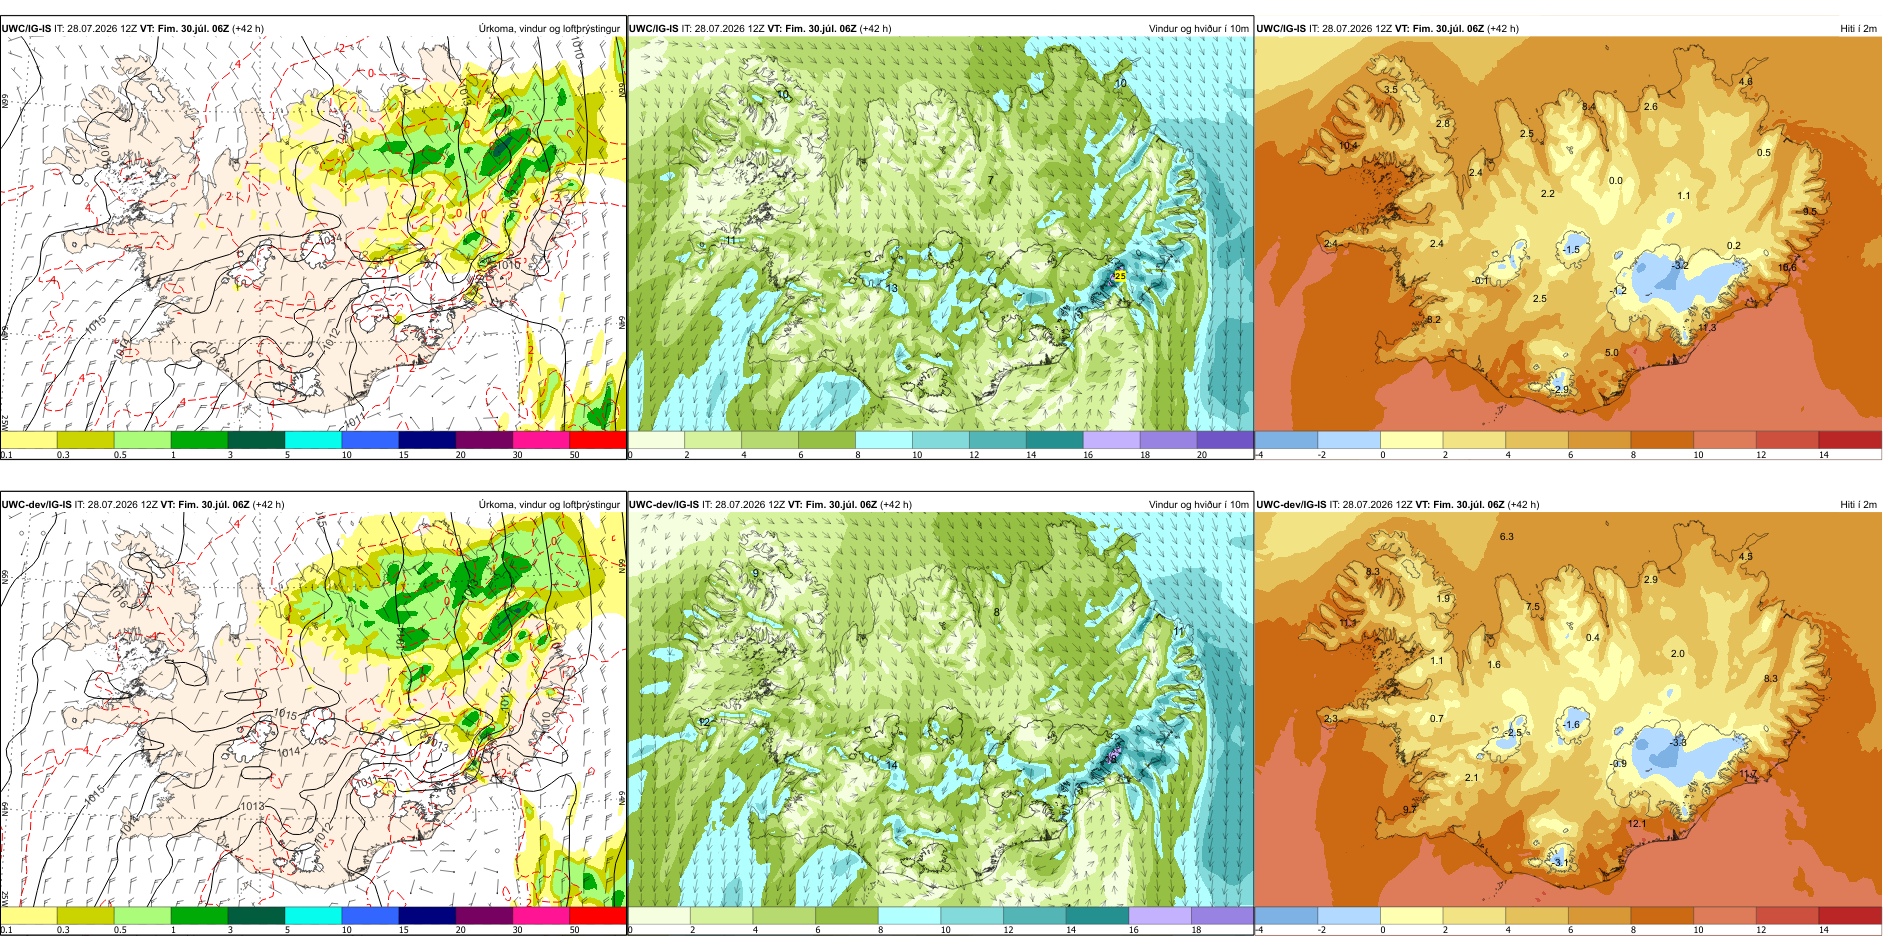Click the cyan 5–10 swatch in UWC/IG-IS precipitation legend
Image resolution: width=1900 pixels, height=950 pixels.
313,440
